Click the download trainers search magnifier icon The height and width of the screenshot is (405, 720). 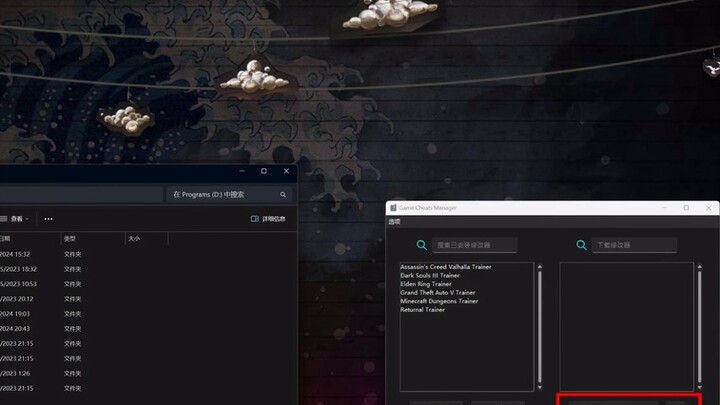(x=581, y=245)
